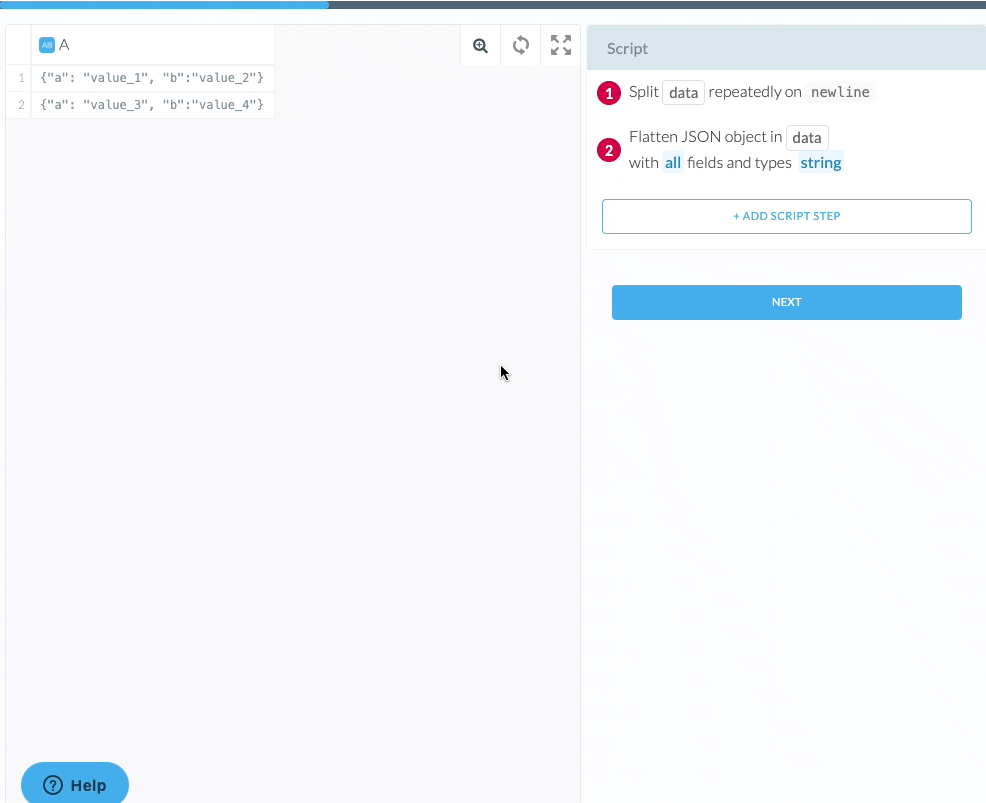
Task: Click the magnifier zoom icon above the grid
Action: [480, 44]
